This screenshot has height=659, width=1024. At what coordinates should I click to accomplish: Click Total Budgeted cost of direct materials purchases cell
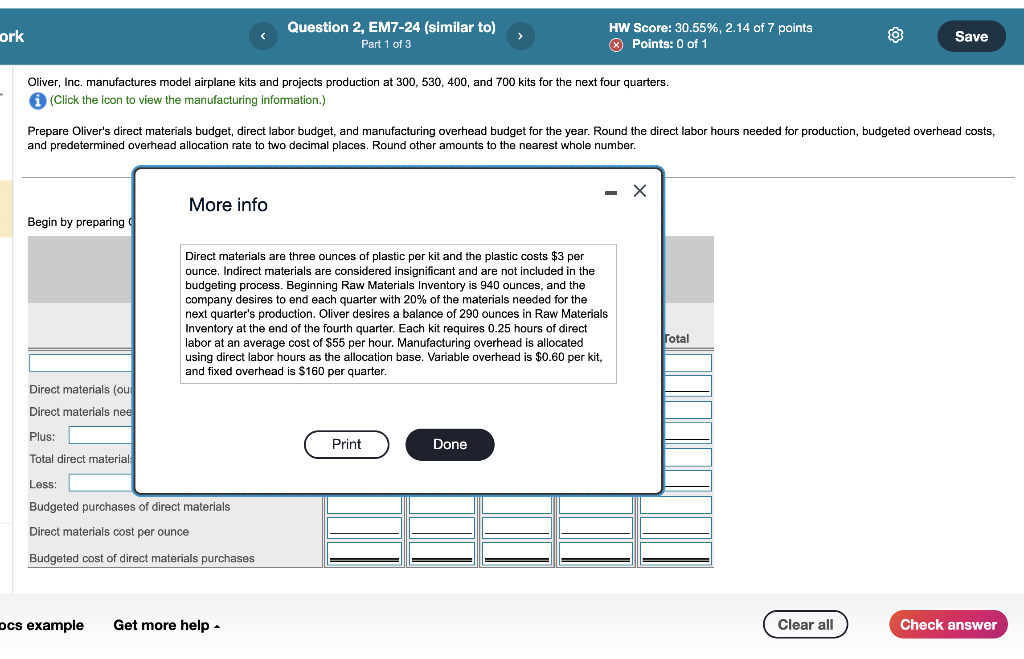coord(675,554)
